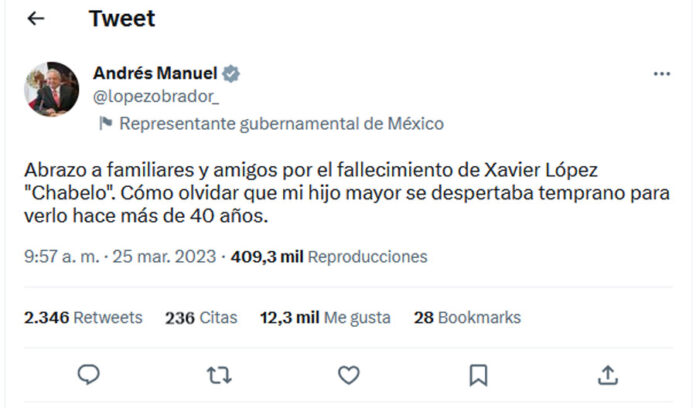Like the tweet with the heart icon
The height and width of the screenshot is (408, 696).
pos(349,375)
